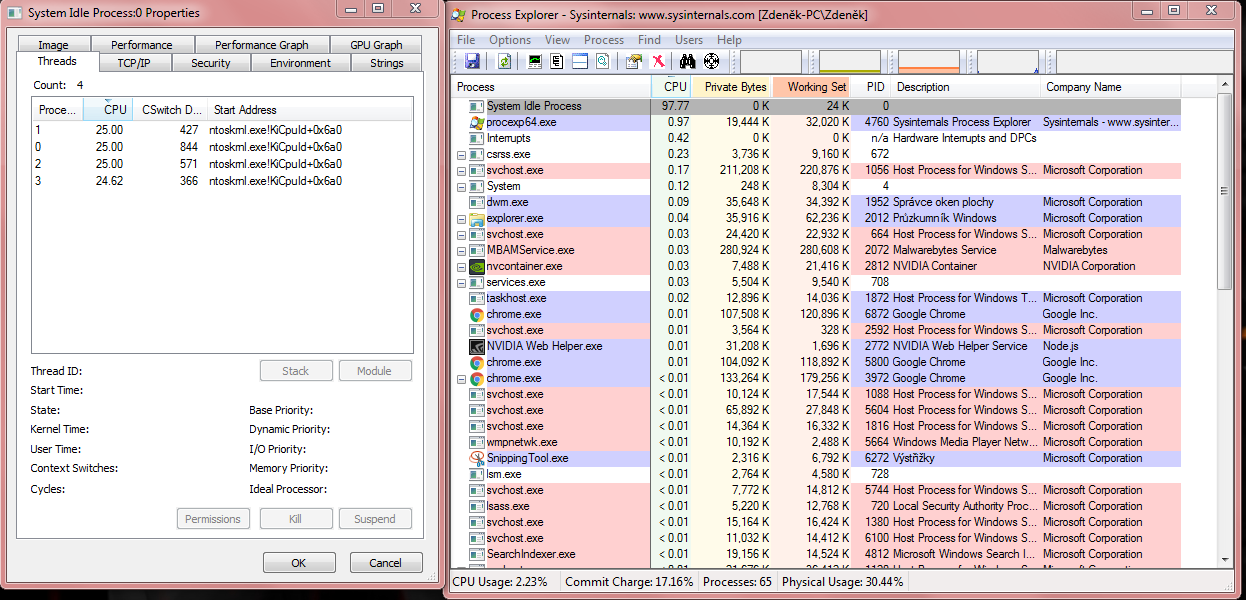Collapse the csrss.exe tree node
The width and height of the screenshot is (1246, 600).
tap(461, 154)
